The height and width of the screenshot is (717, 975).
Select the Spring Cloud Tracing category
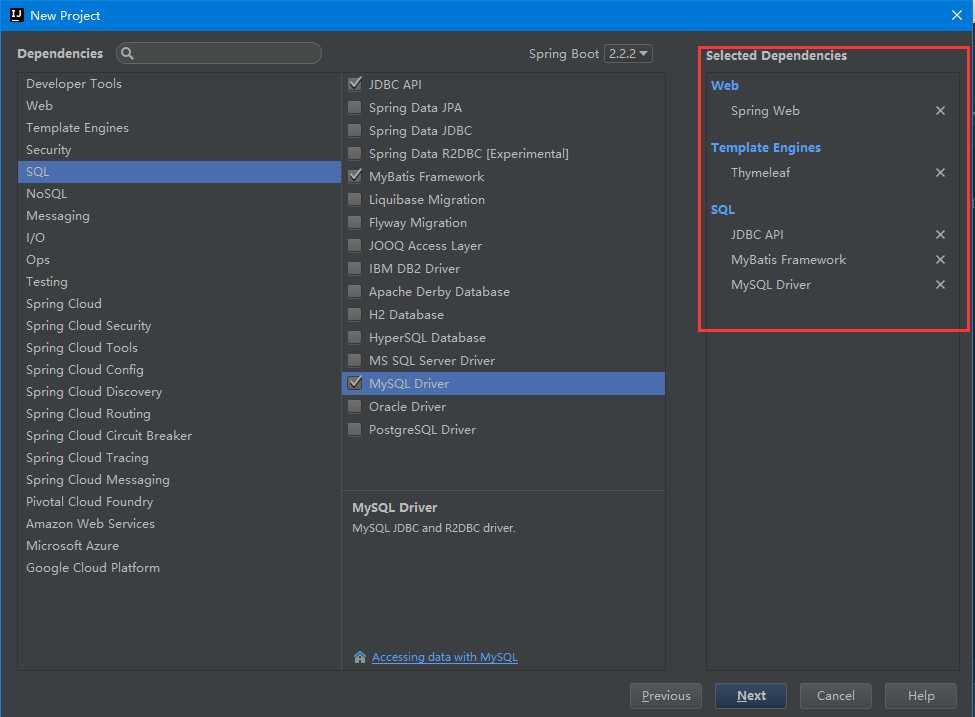pos(179,458)
